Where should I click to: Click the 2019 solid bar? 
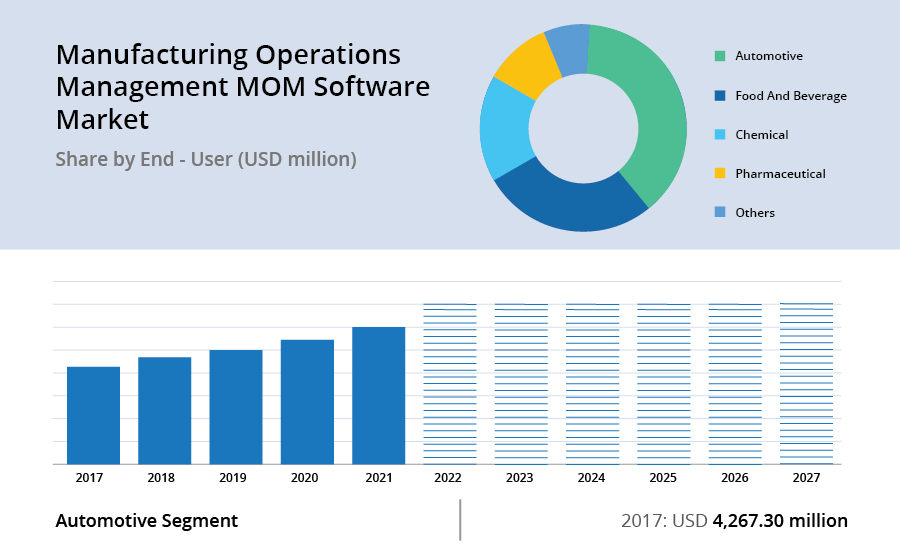point(236,407)
